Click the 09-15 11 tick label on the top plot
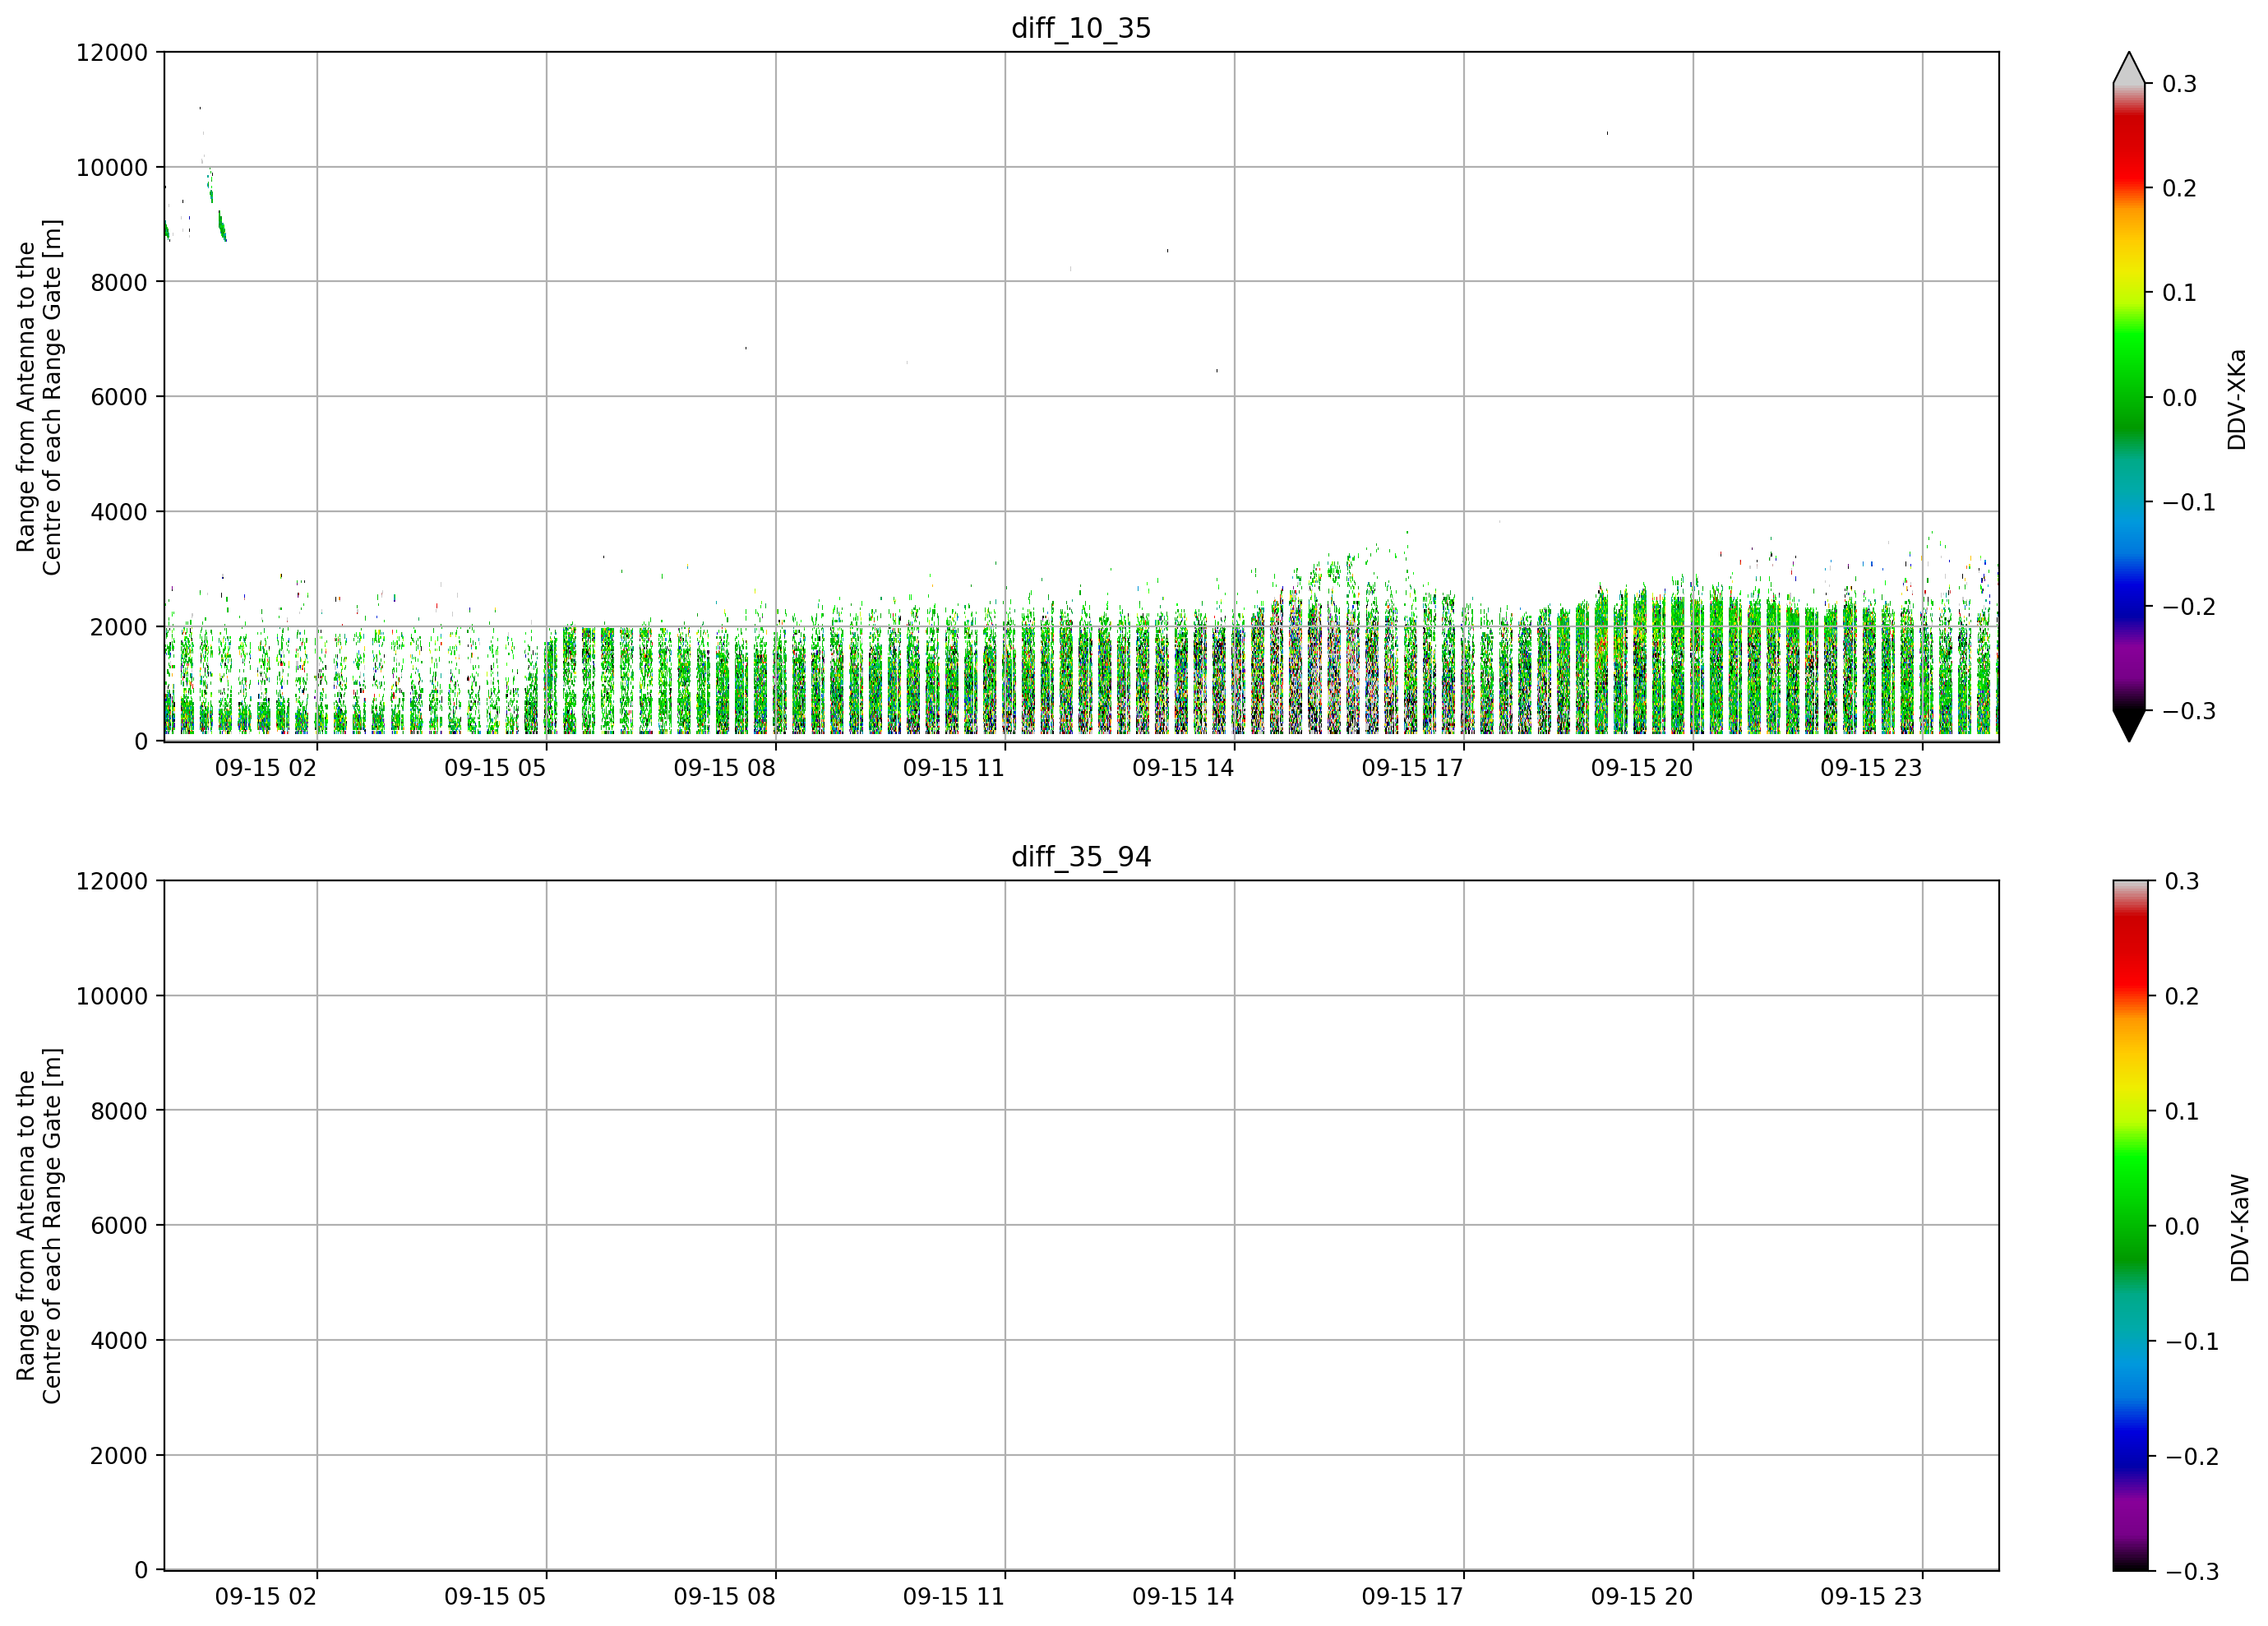2268x1626 pixels. pos(953,768)
